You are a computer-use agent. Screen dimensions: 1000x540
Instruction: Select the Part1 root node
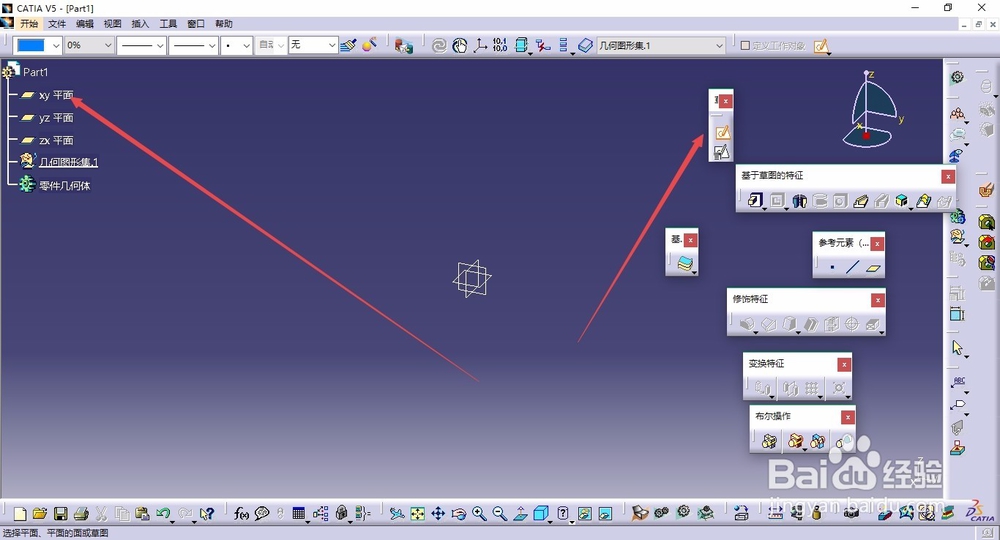[x=35, y=72]
